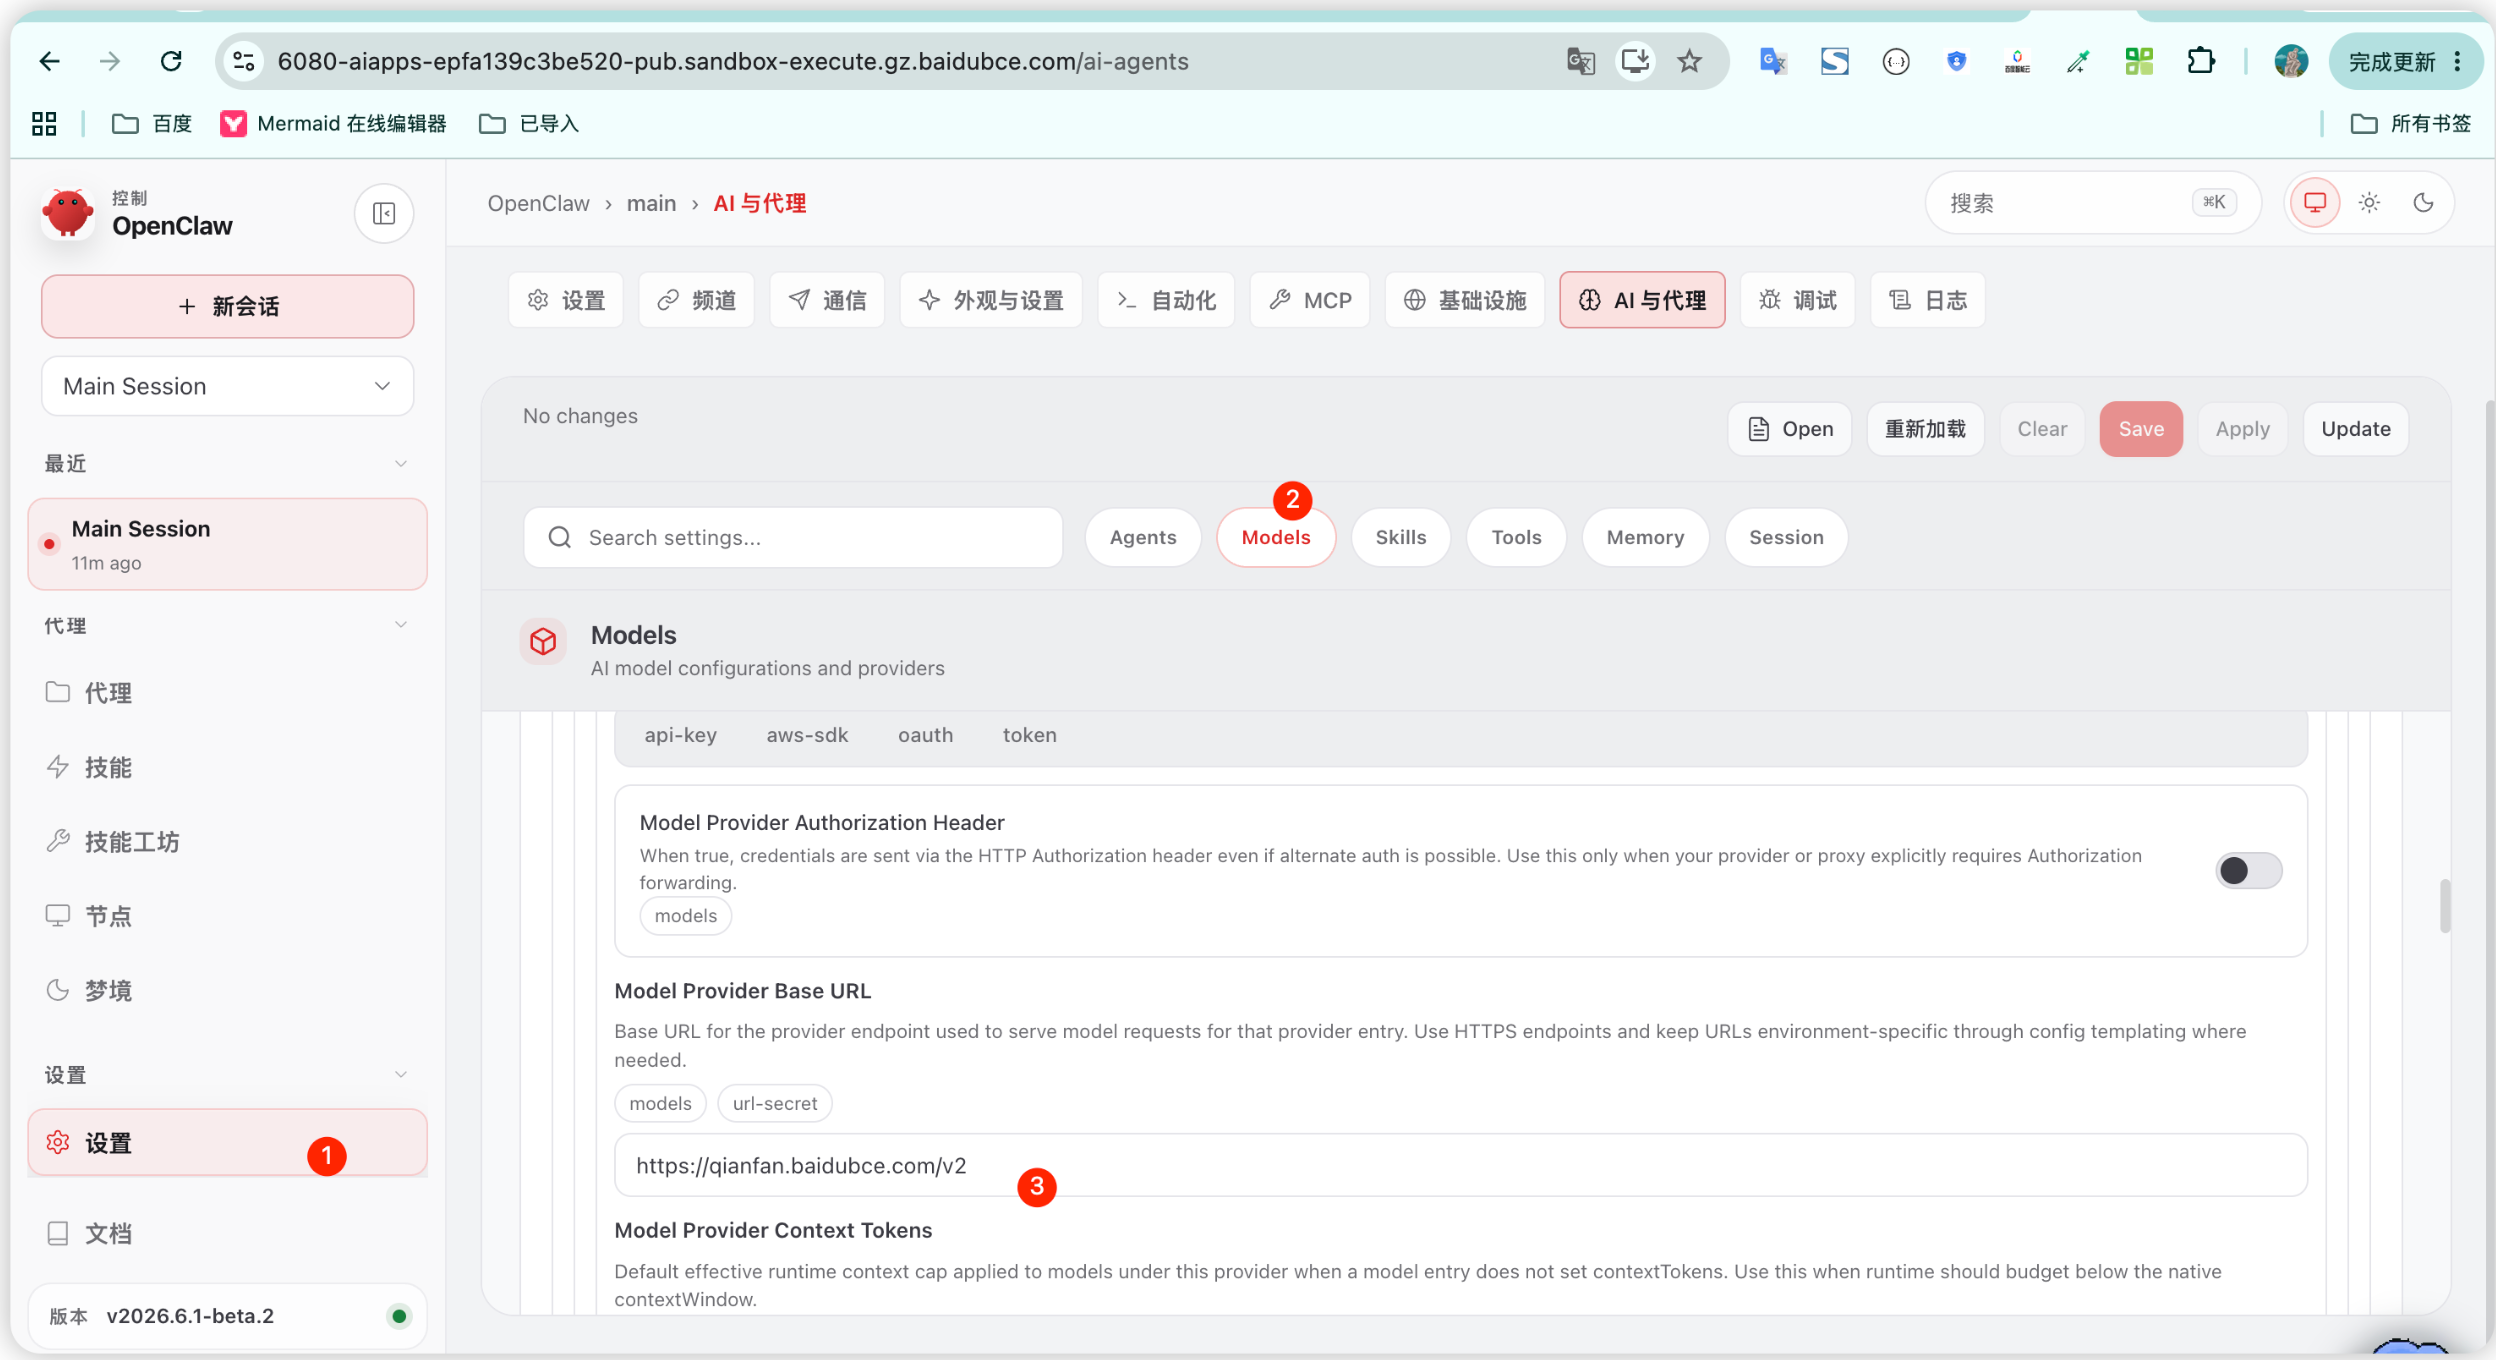Screen dimensions: 2496x1360
Task: Open the 已导入 bookmark folder
Action: tap(529, 124)
